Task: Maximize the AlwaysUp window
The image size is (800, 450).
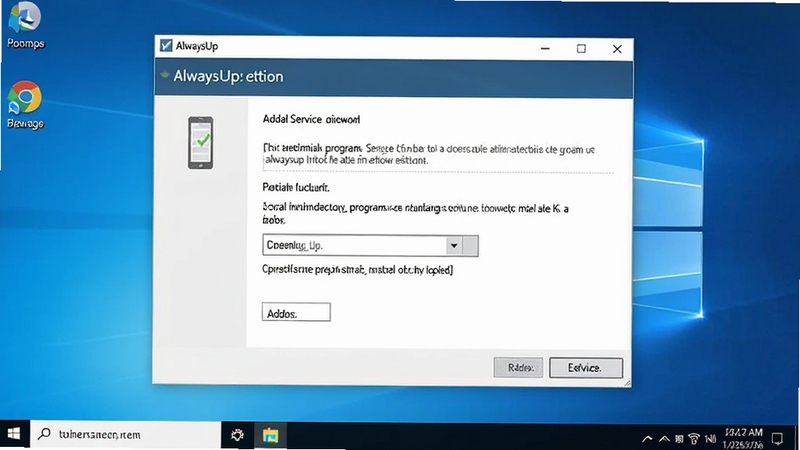Action: point(581,48)
